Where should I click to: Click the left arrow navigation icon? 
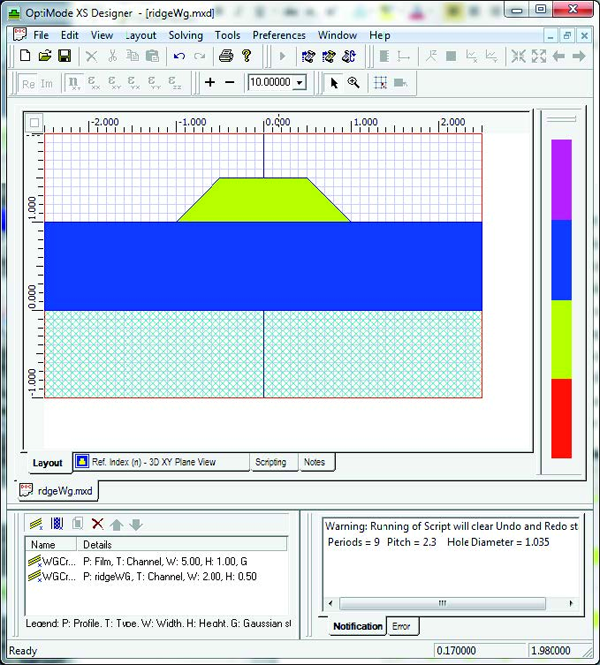(558, 56)
